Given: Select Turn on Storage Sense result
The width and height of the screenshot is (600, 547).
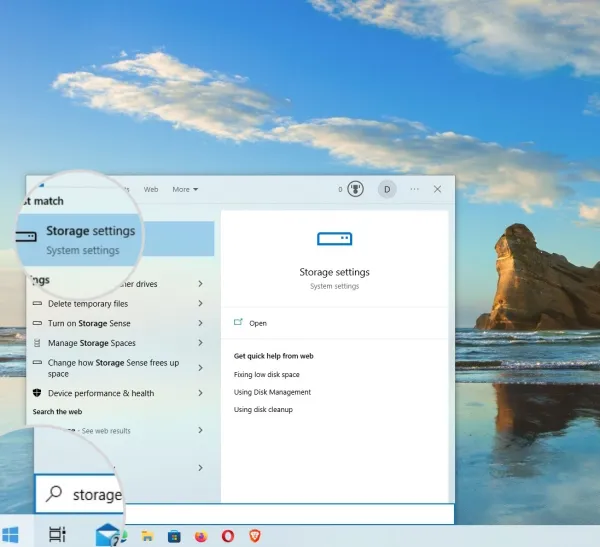Looking at the screenshot, I should coord(119,323).
